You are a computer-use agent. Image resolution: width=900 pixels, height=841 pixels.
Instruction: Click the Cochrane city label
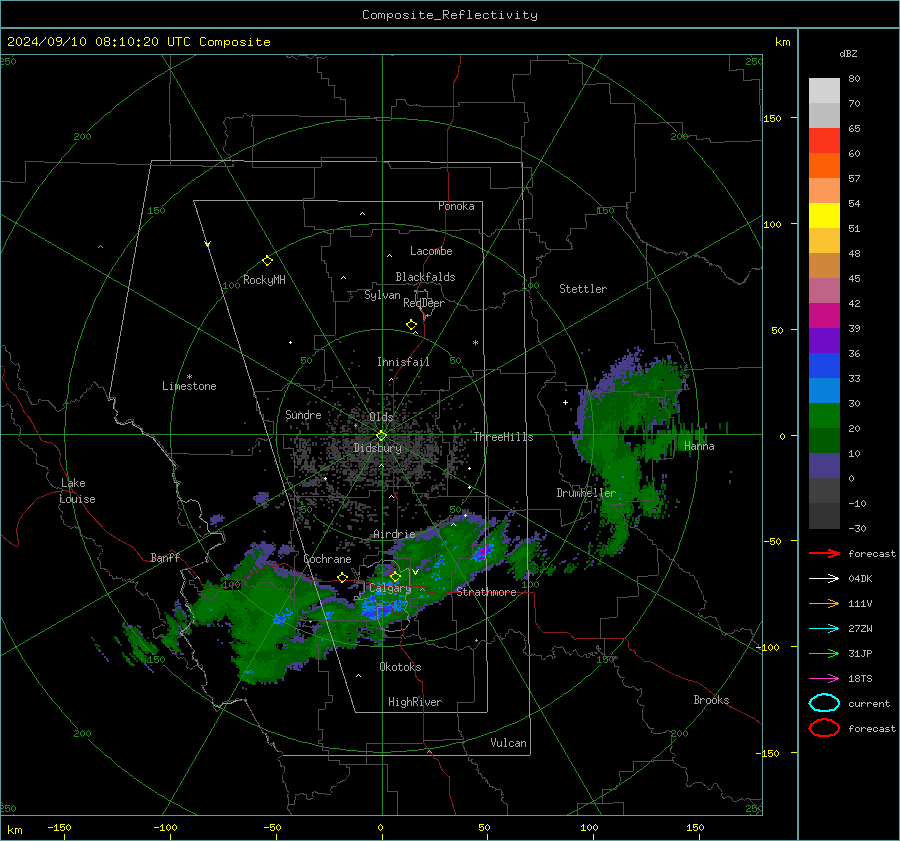click(327, 559)
